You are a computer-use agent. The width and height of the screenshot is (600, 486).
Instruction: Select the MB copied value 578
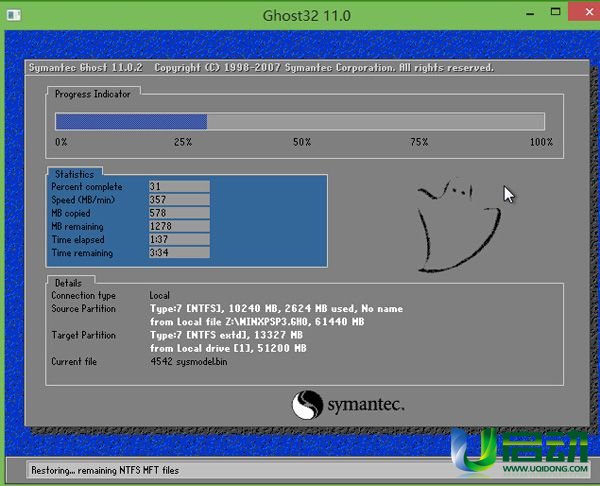pos(179,213)
